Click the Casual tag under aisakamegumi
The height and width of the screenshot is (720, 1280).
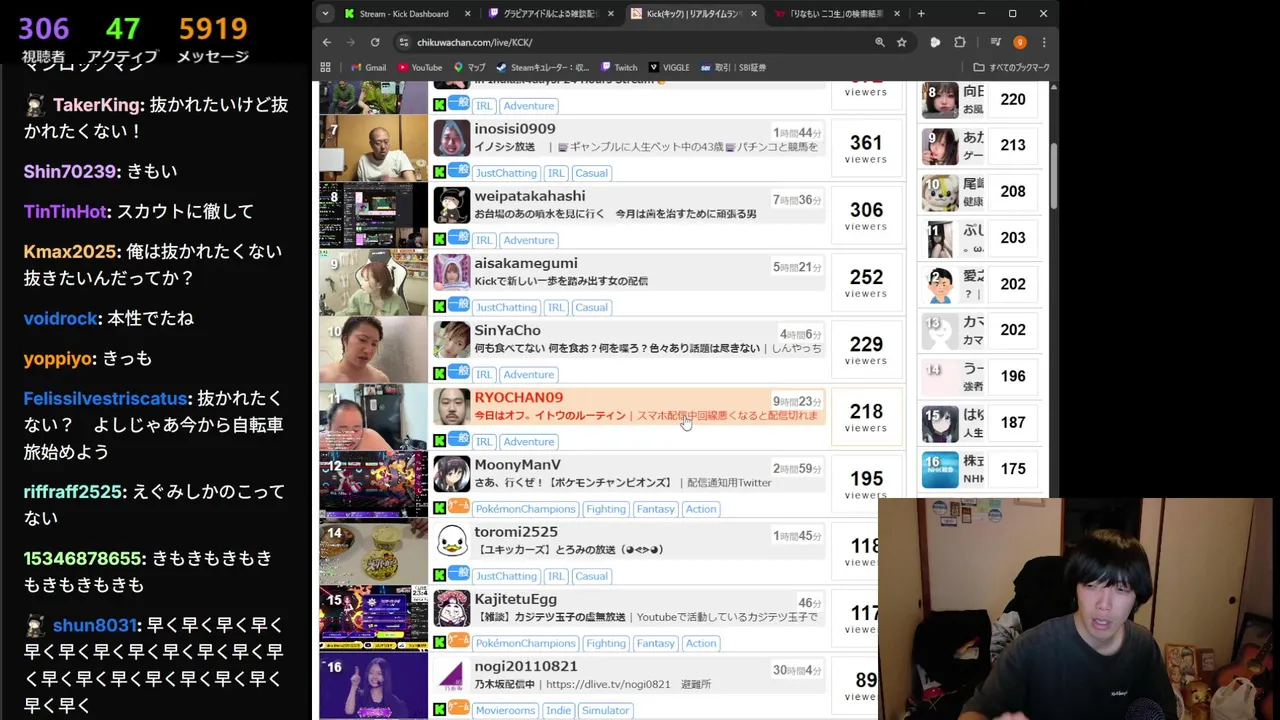591,307
